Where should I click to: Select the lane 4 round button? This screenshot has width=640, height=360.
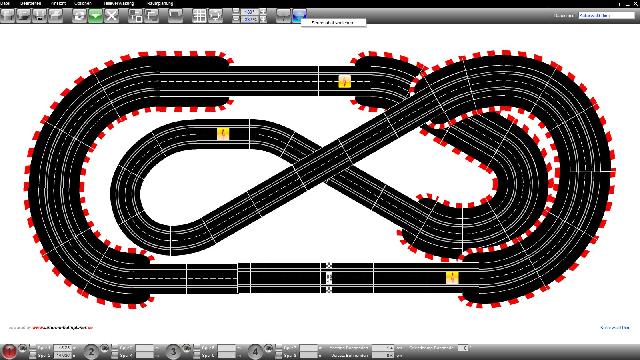(x=255, y=351)
